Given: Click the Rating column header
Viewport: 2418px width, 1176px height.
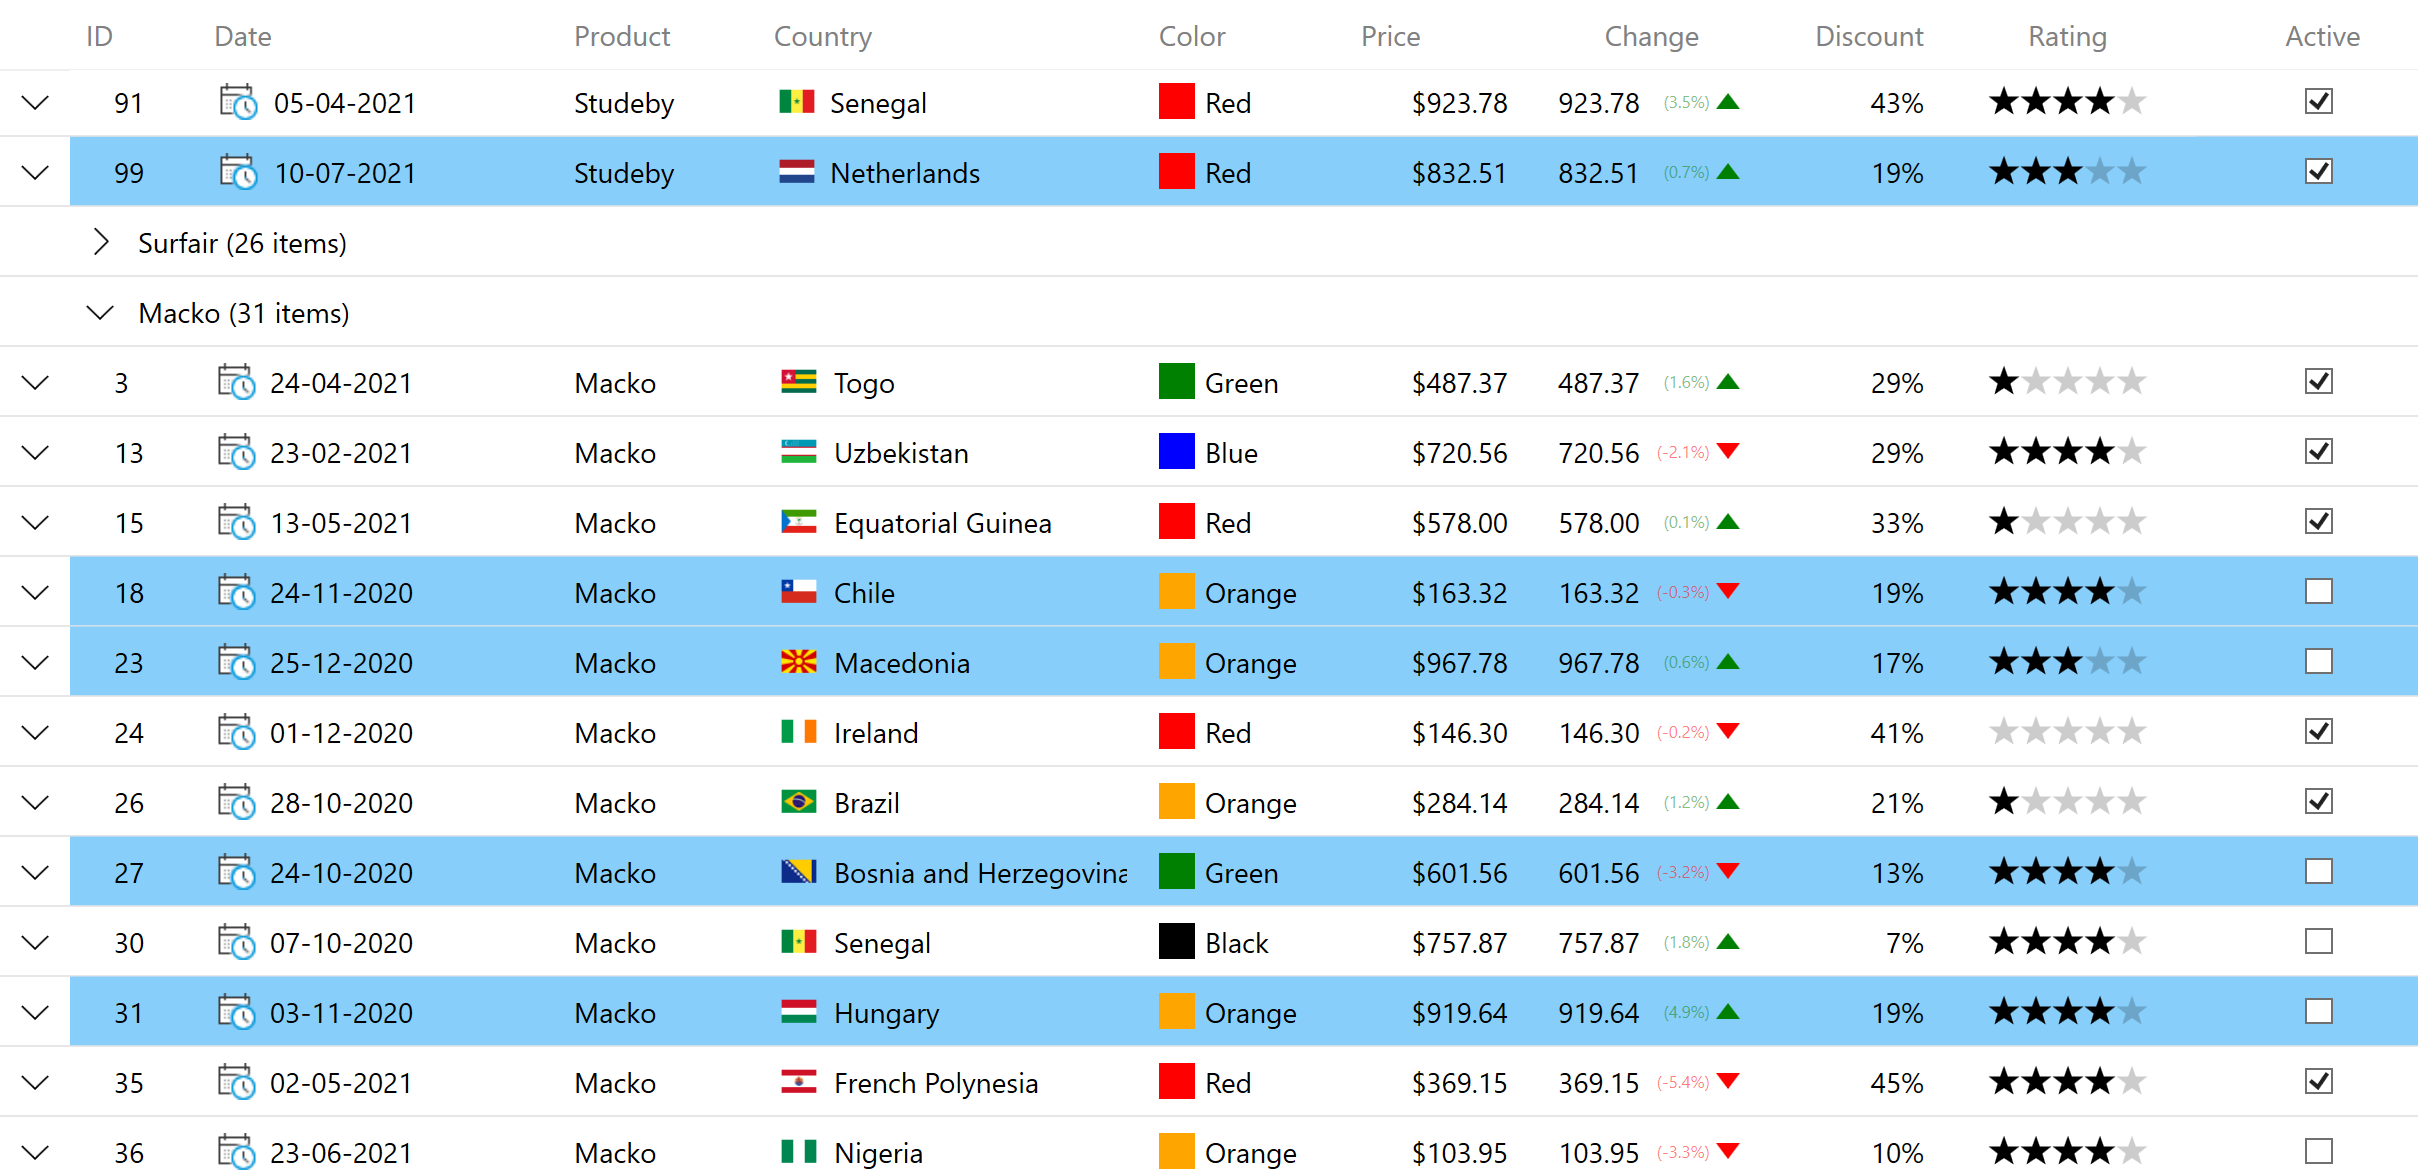Looking at the screenshot, I should (x=2066, y=36).
